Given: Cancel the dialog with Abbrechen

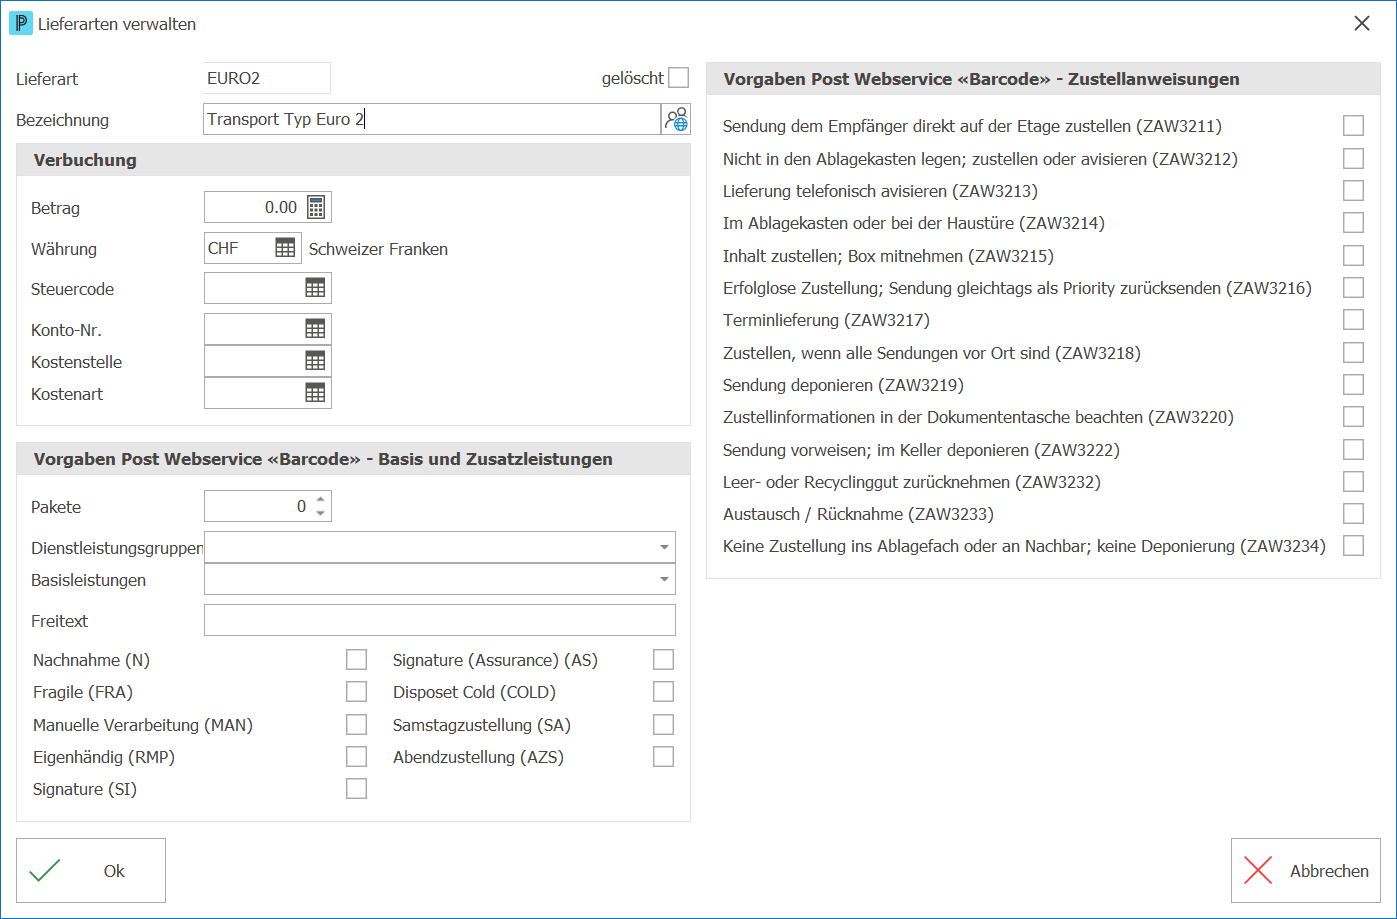Looking at the screenshot, I should [x=1306, y=871].
